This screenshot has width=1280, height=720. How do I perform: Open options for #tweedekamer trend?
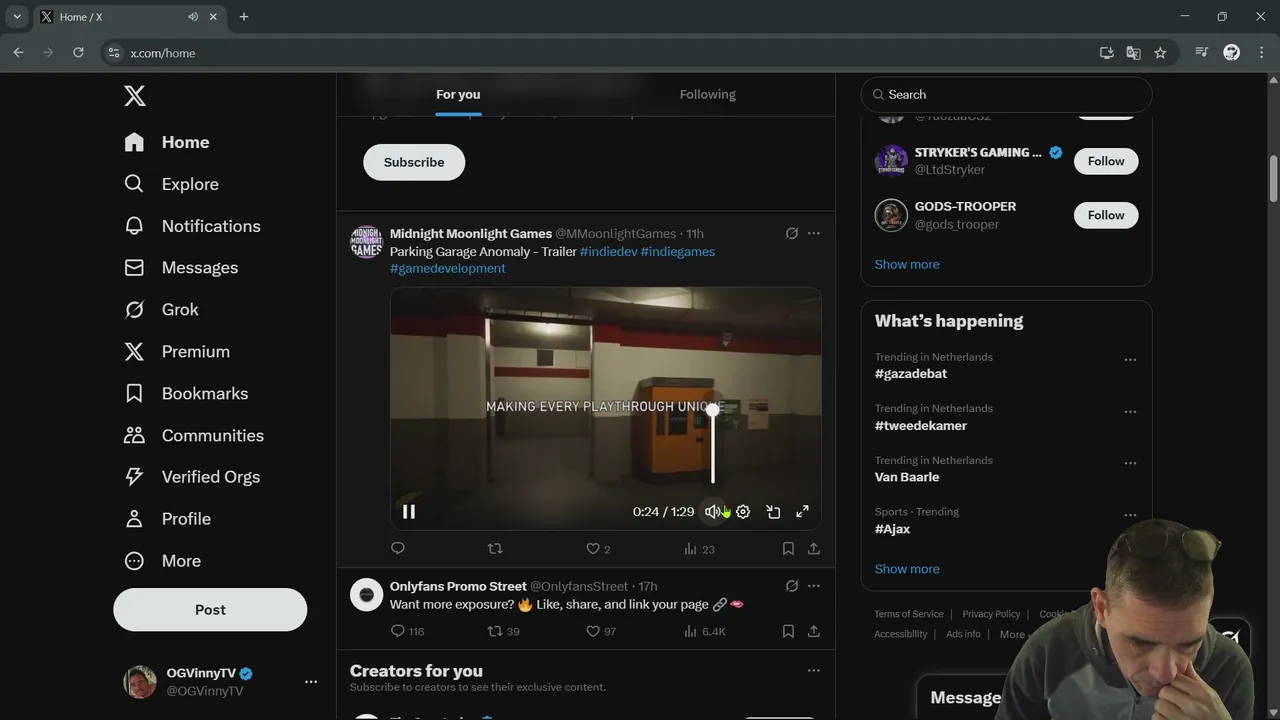[x=1130, y=412]
